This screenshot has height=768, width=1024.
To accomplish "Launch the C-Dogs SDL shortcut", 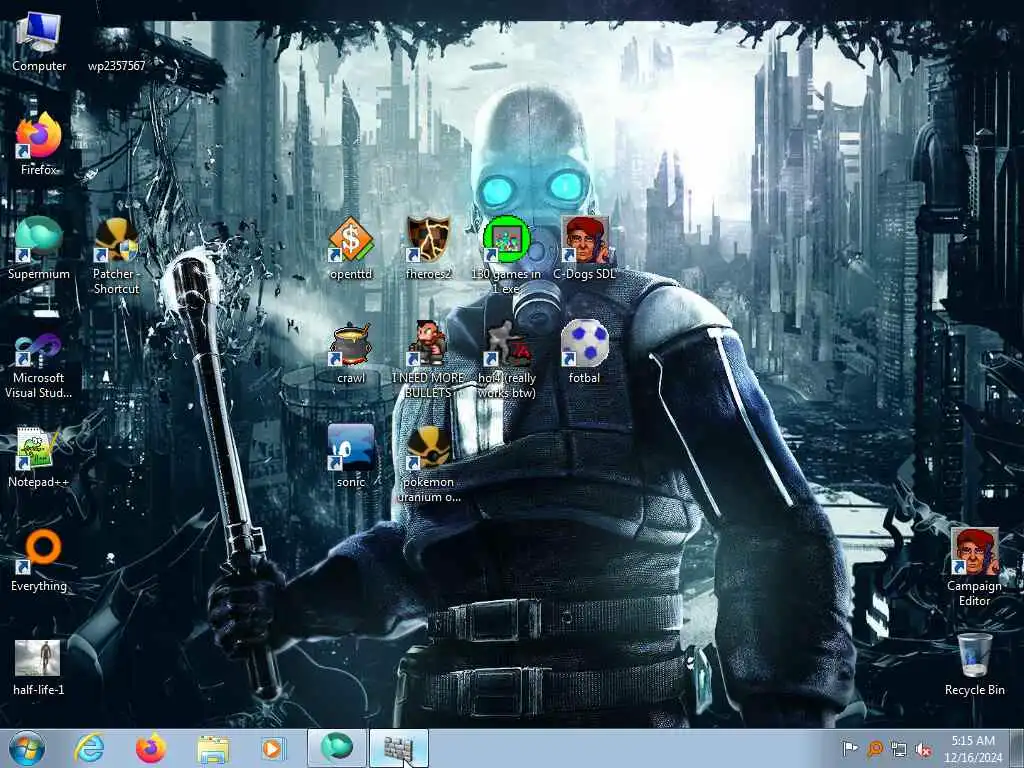I will (584, 248).
